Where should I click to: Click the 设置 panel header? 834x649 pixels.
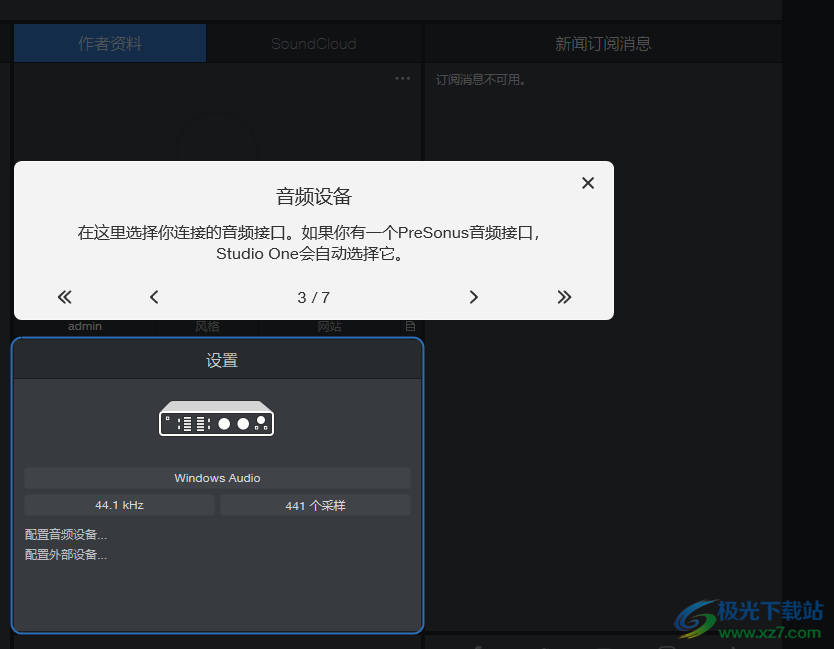tap(221, 359)
